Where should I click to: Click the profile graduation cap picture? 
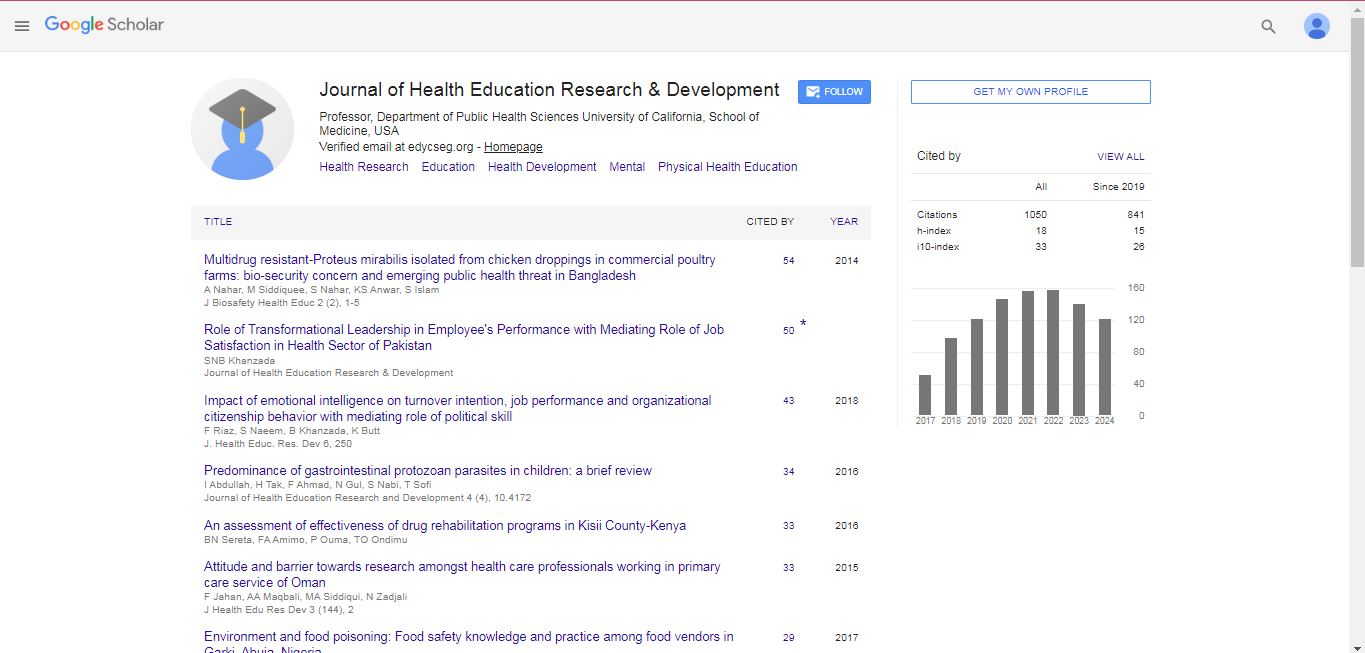(242, 129)
